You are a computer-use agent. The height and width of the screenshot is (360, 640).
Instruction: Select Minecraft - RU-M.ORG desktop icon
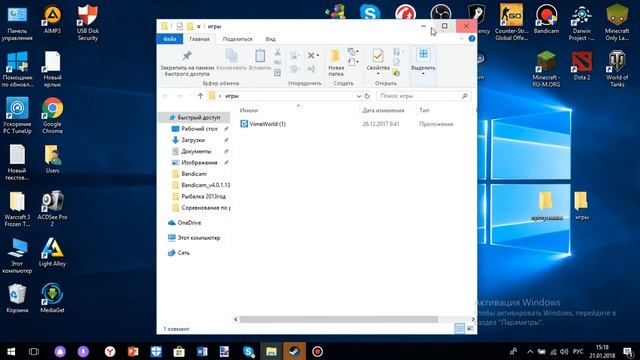tap(546, 69)
